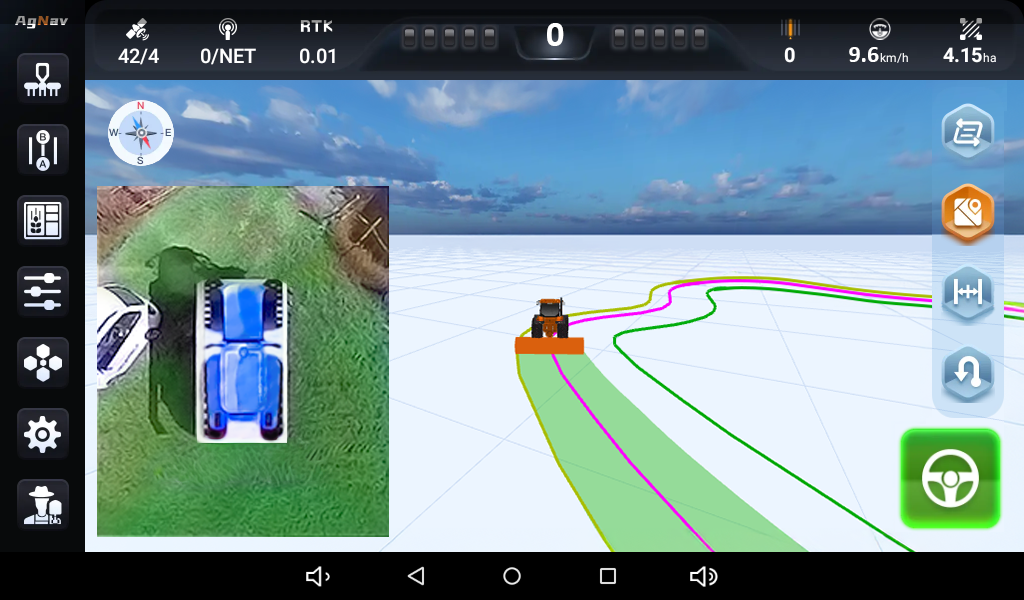1024x600 pixels.
Task: Click the 0.01 RTK value
Action: pyautogui.click(x=317, y=56)
